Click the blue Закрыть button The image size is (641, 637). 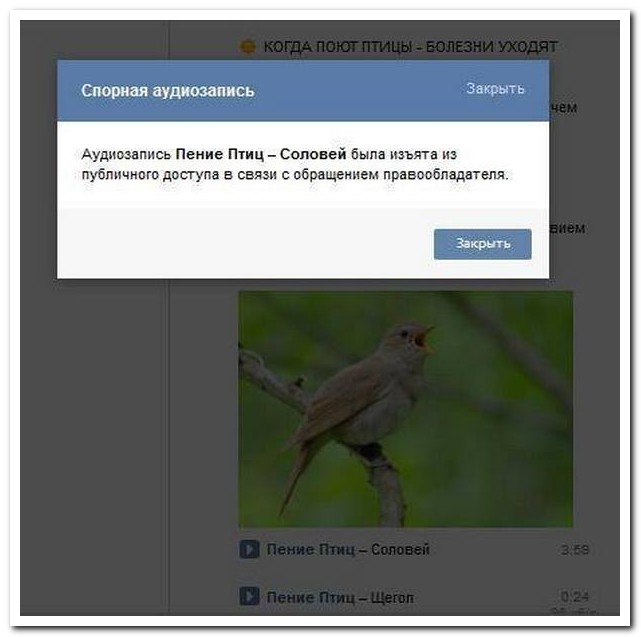(x=483, y=244)
